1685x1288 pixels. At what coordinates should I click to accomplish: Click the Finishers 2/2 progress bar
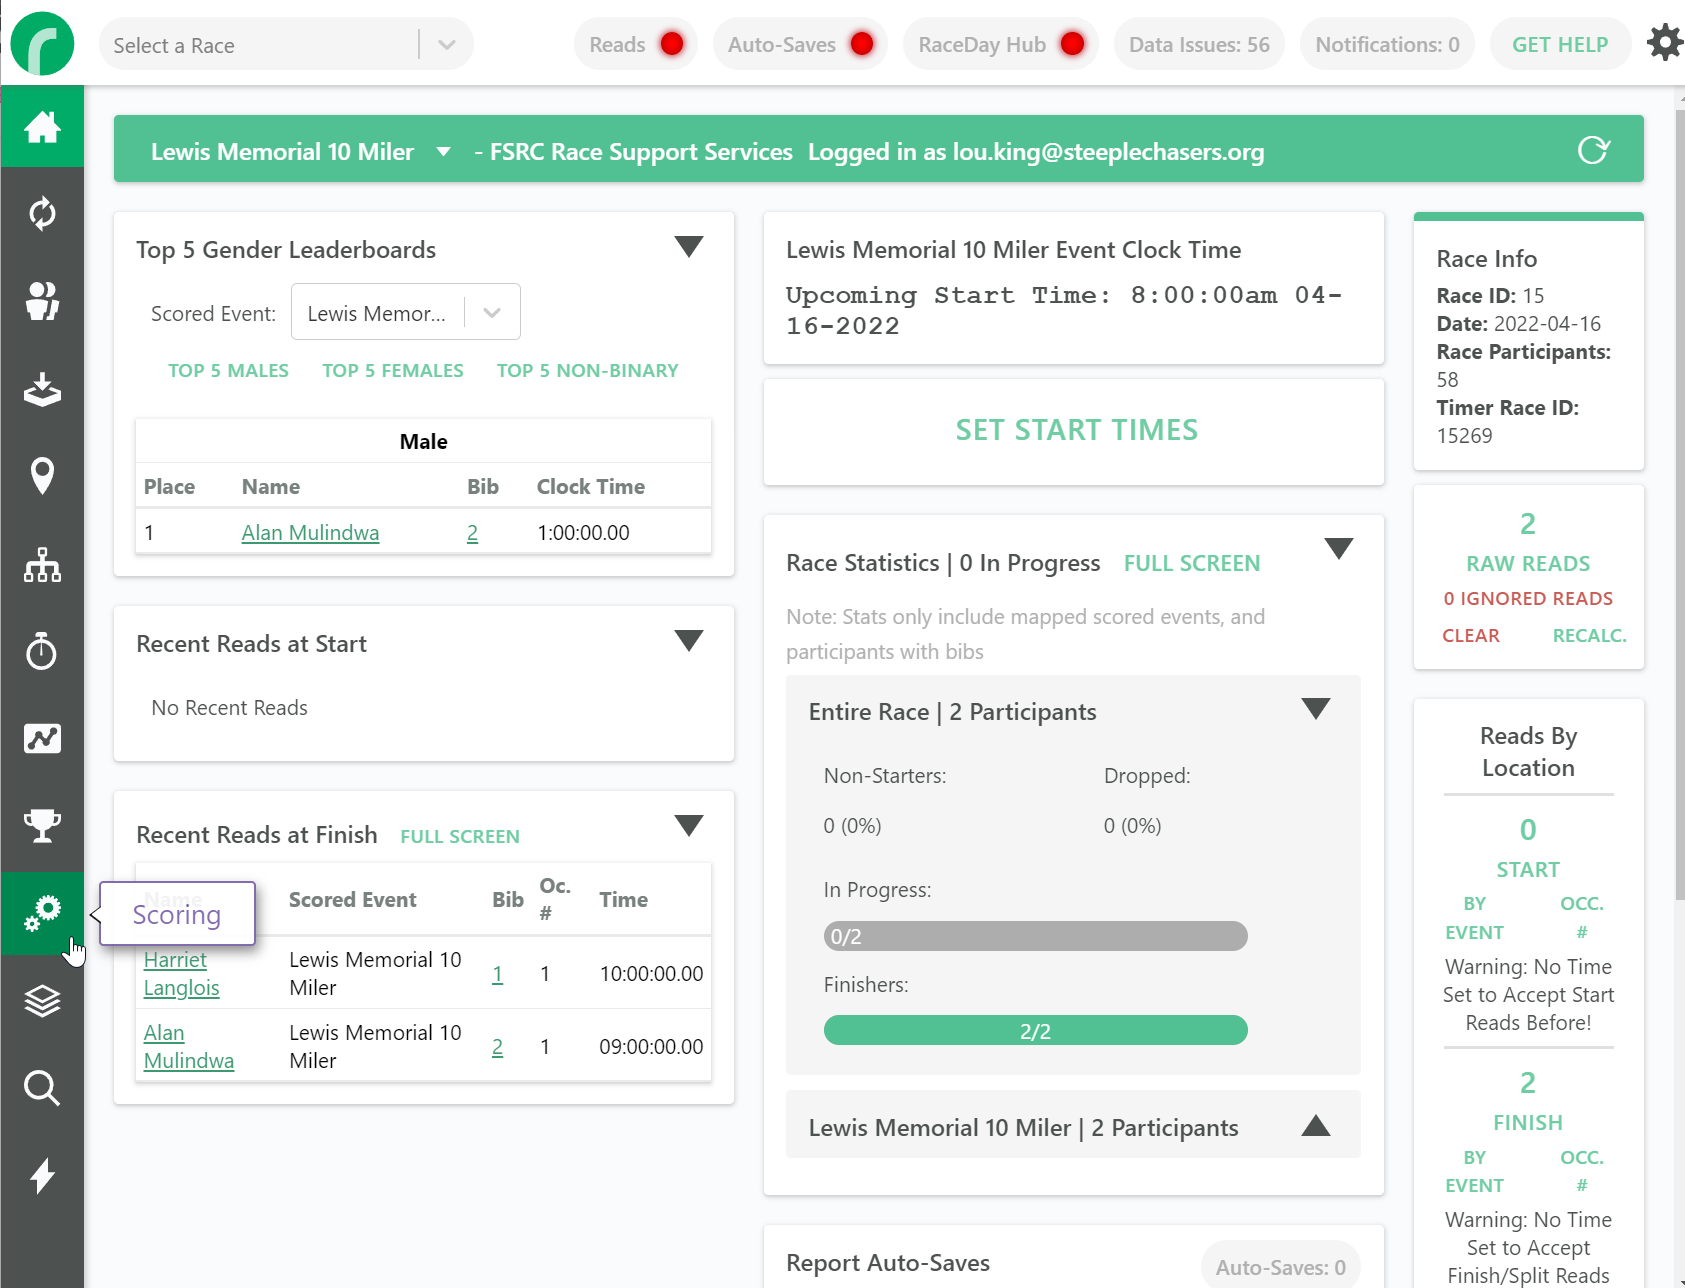[1035, 1030]
